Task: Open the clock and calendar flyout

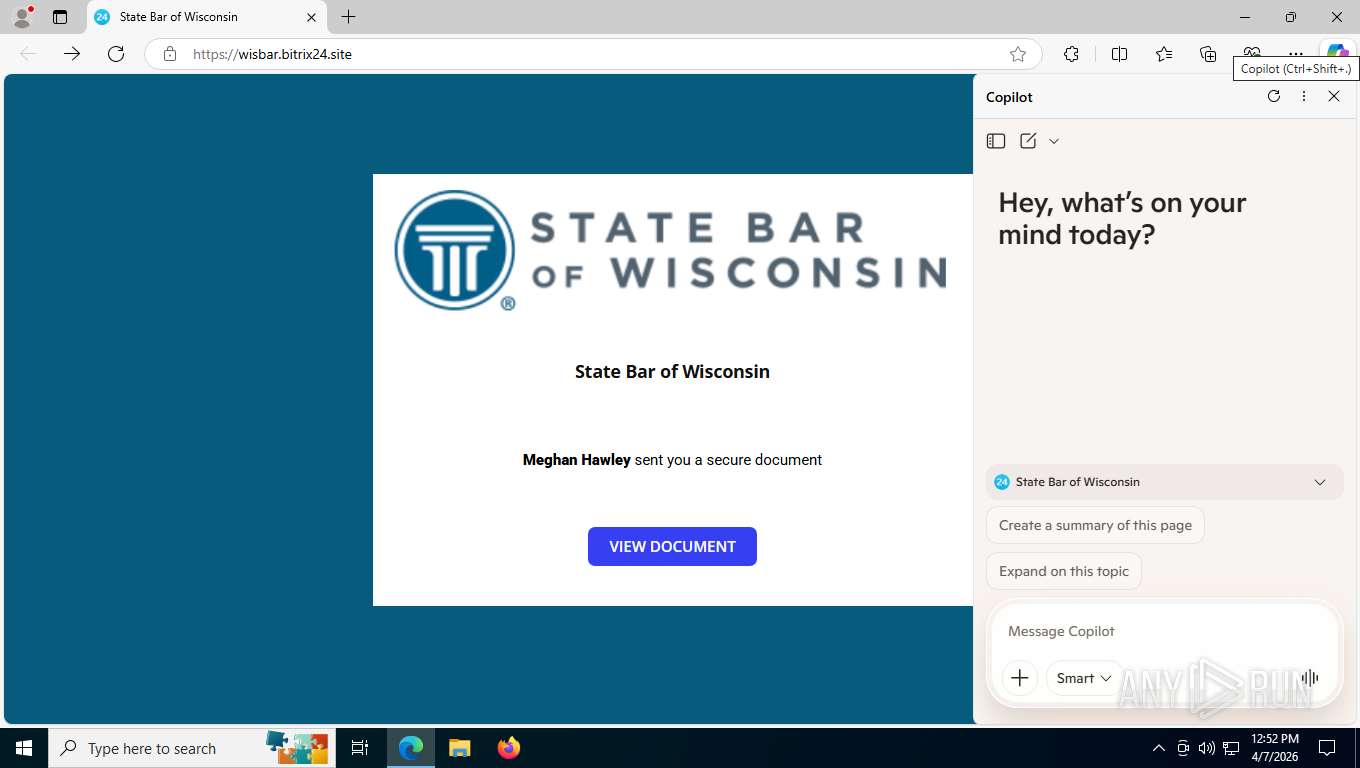Action: coord(1275,748)
